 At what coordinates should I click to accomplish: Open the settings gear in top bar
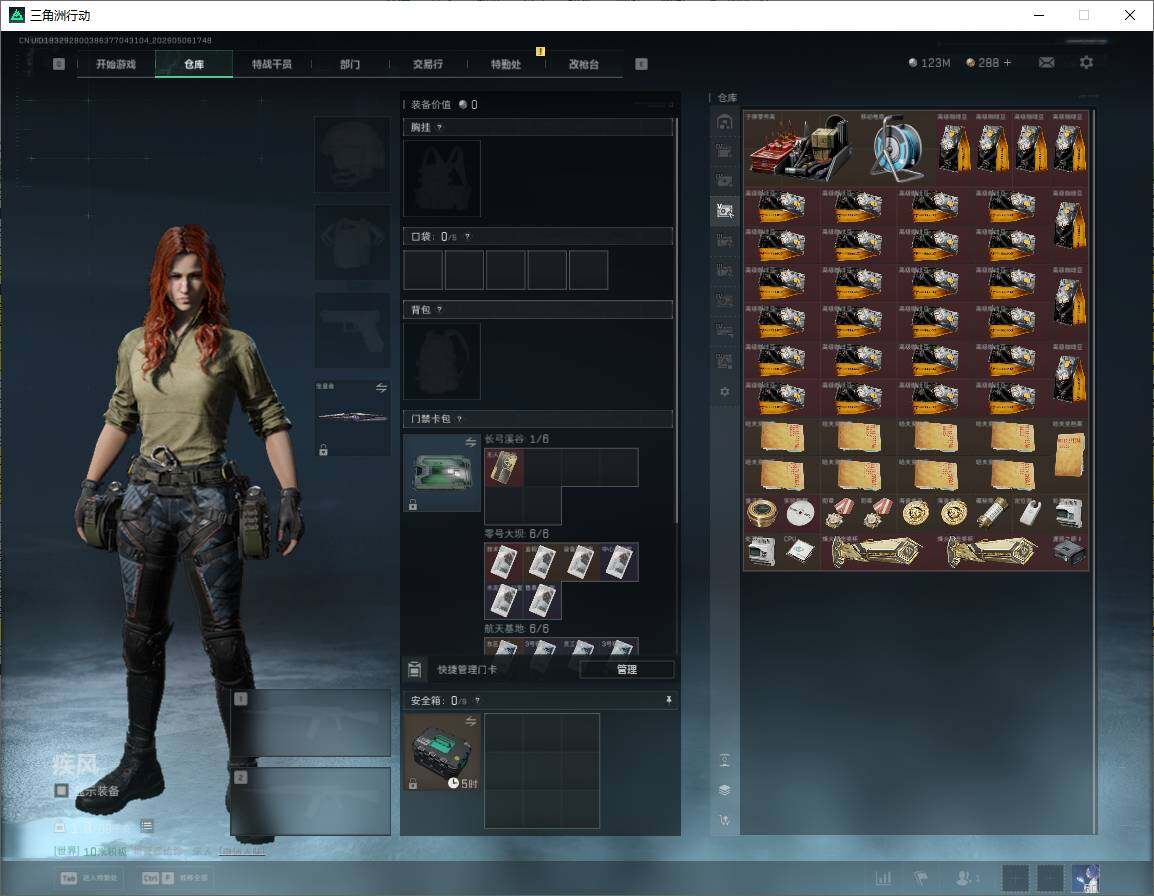point(1086,63)
